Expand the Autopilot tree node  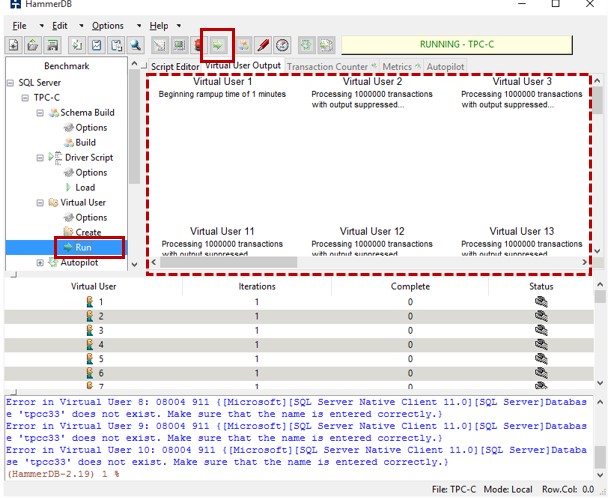(41, 263)
